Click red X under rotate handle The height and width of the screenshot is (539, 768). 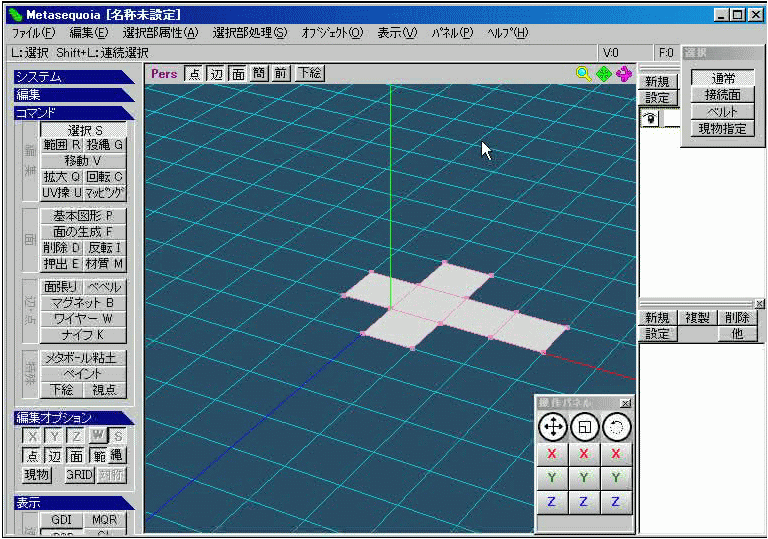(616, 454)
